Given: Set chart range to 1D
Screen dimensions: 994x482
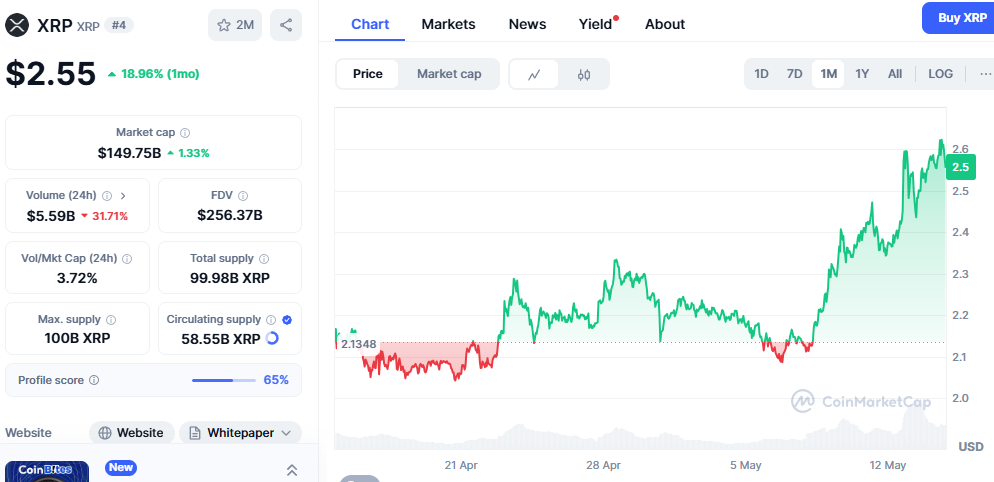Looking at the screenshot, I should (761, 74).
